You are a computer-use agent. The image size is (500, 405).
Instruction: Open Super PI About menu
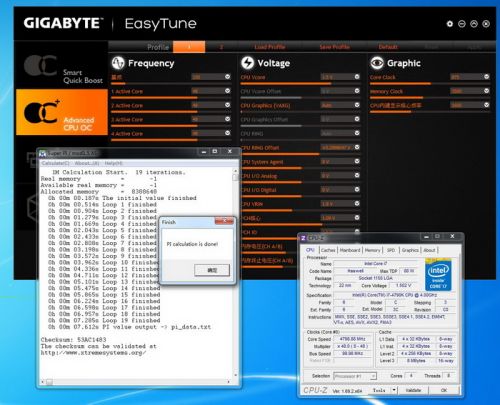[x=87, y=163]
